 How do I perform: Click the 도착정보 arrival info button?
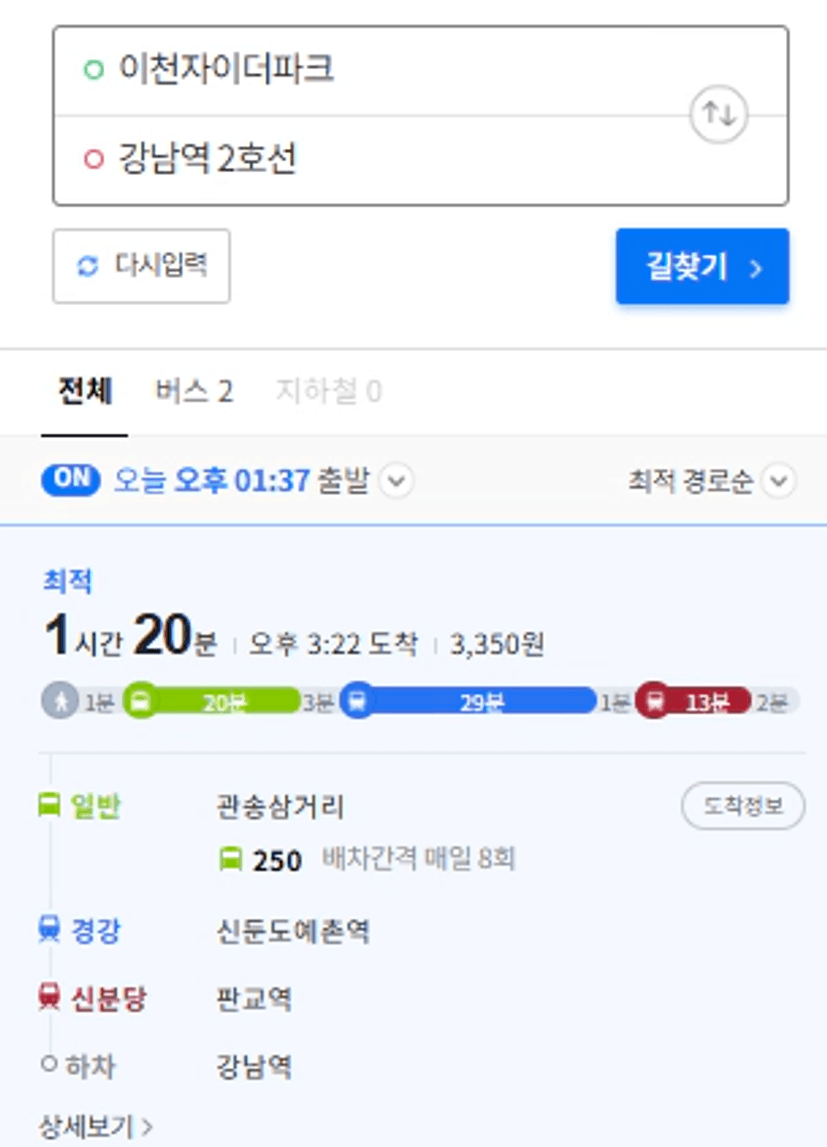tap(743, 806)
